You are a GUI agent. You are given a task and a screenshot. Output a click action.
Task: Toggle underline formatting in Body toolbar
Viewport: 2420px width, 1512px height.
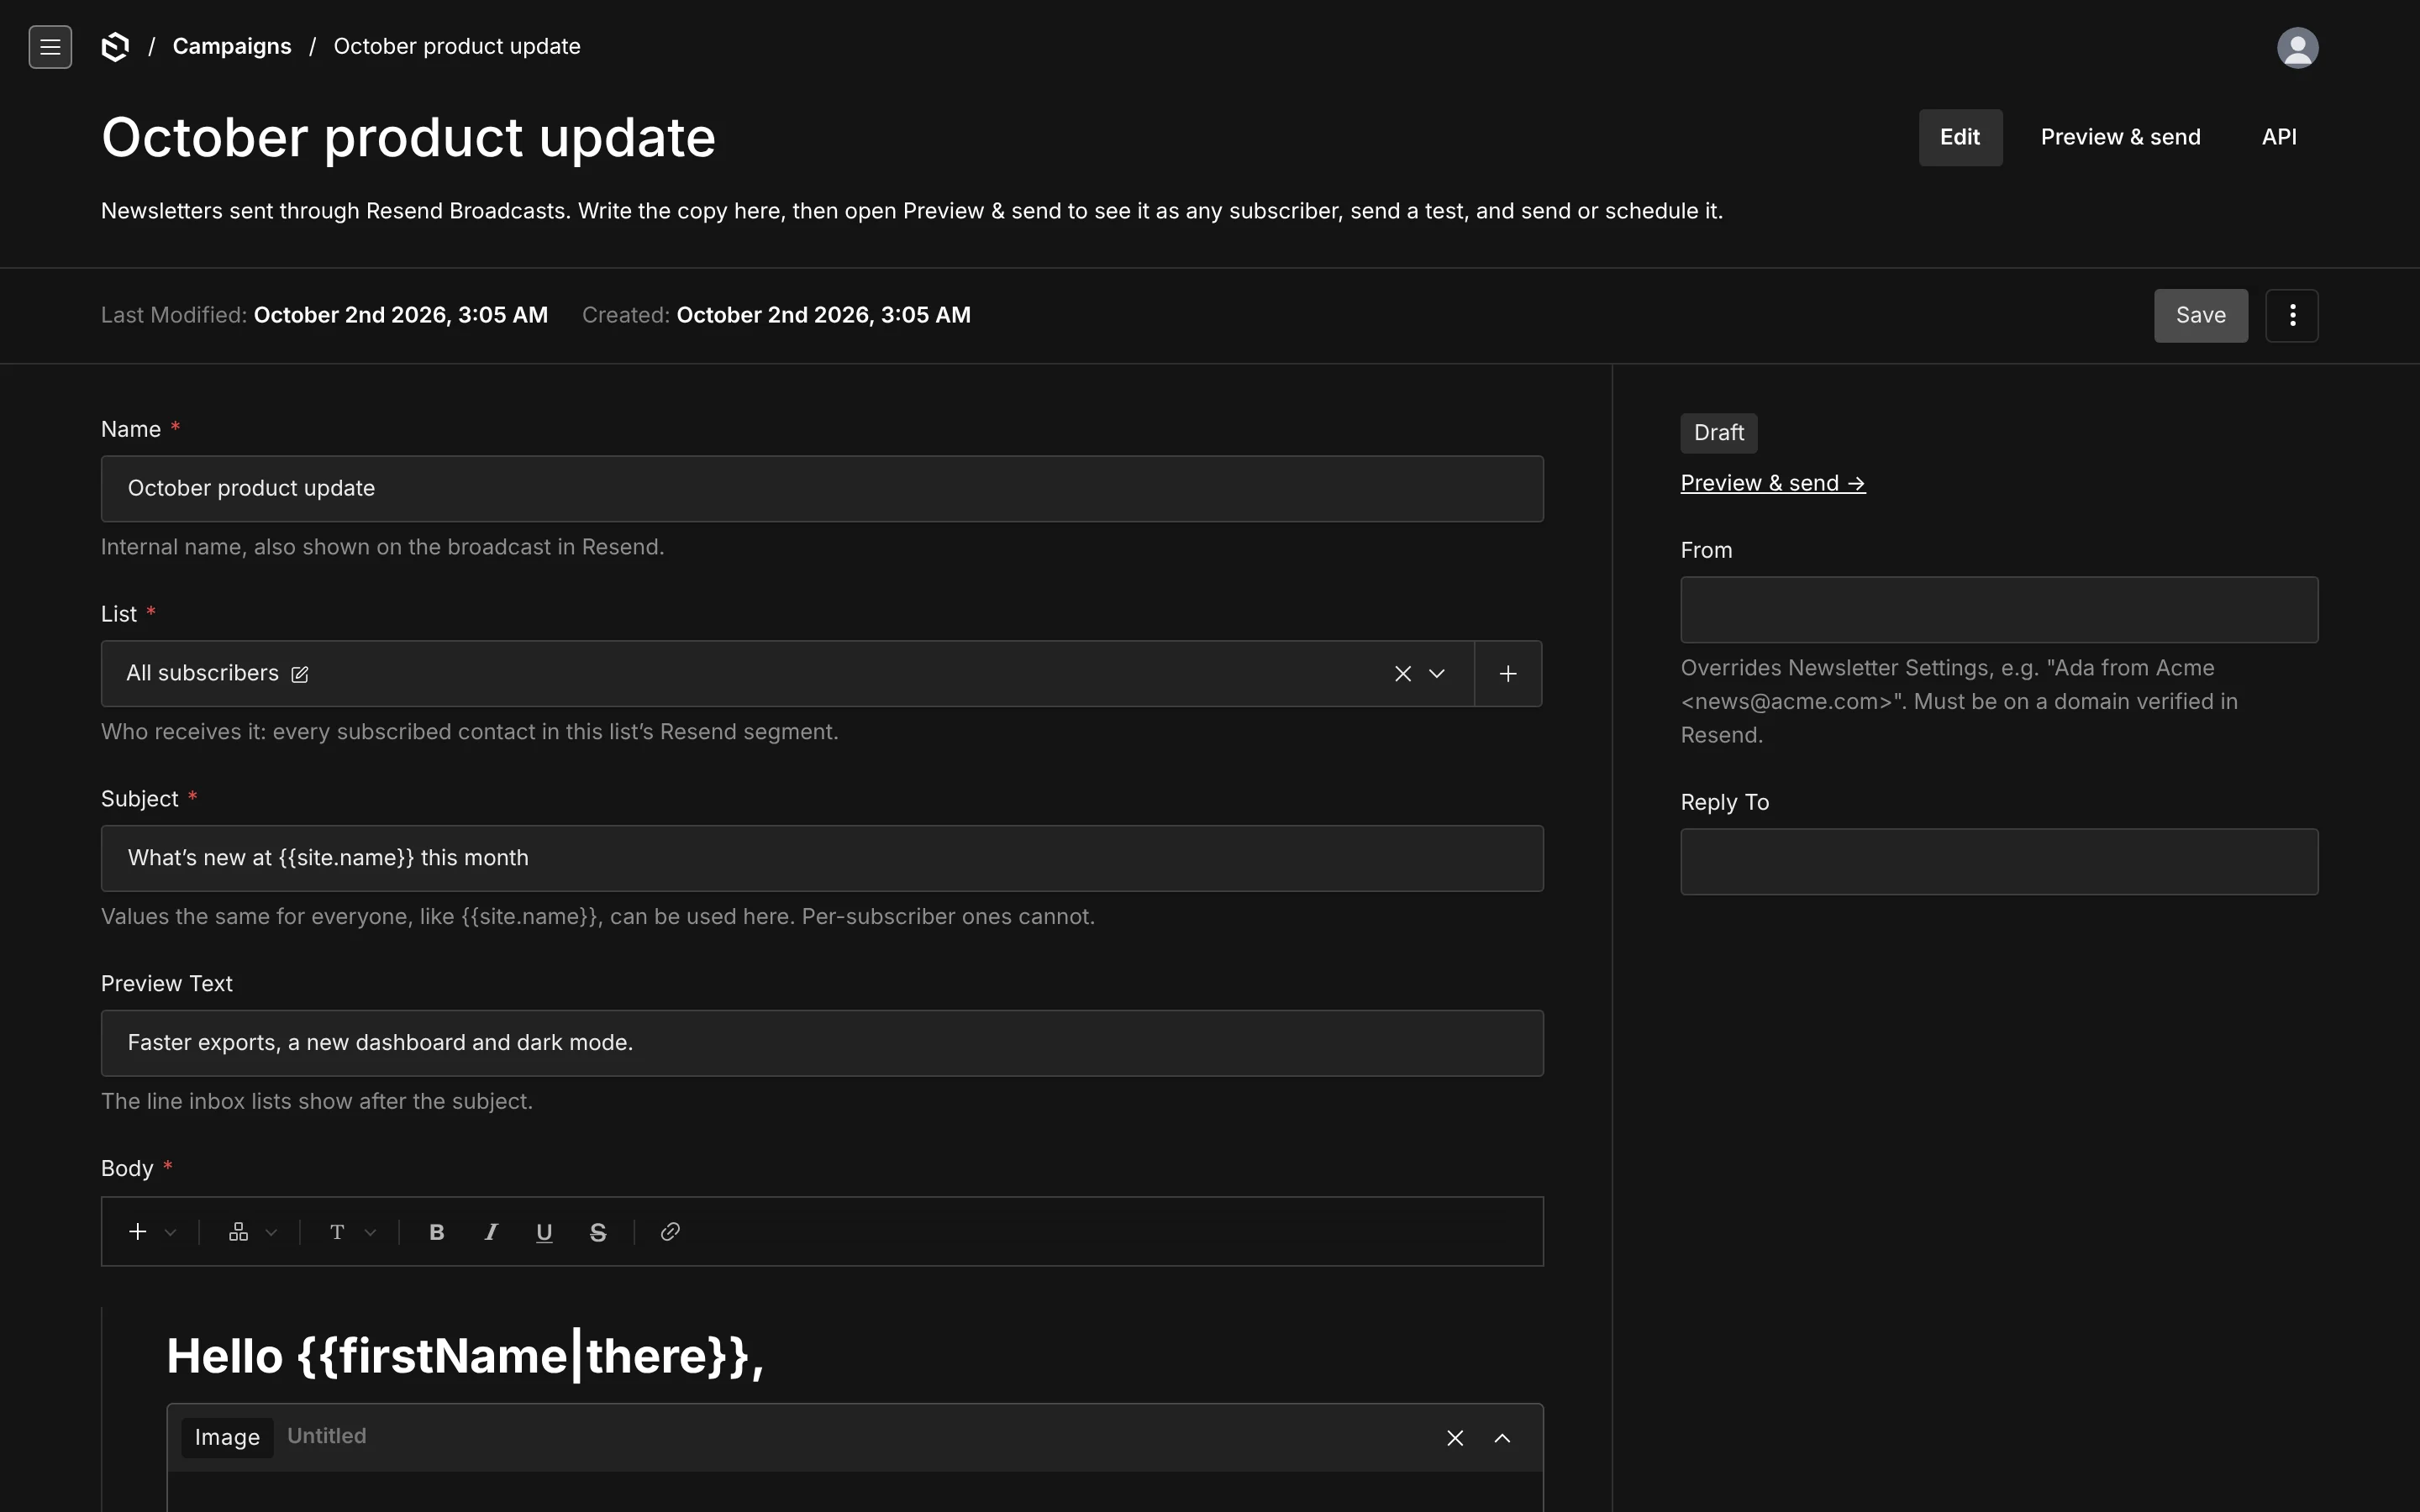pyautogui.click(x=544, y=1232)
